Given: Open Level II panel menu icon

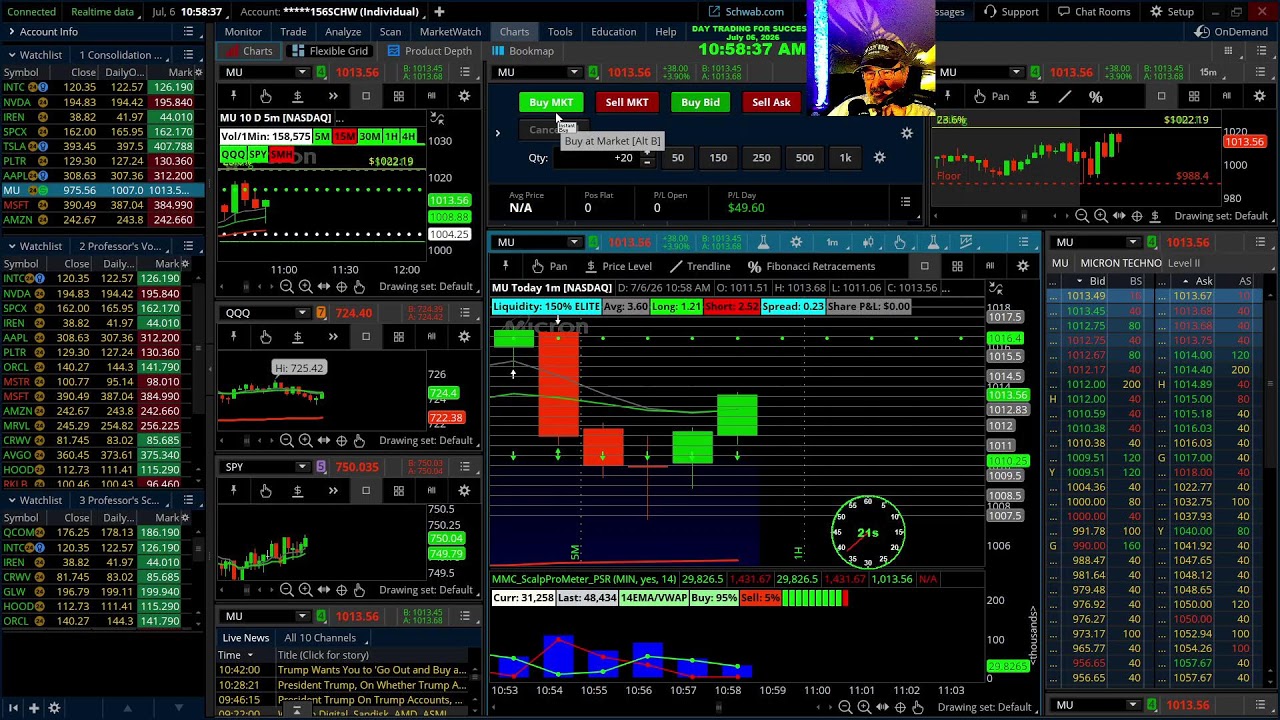Looking at the screenshot, I should pyautogui.click(x=1260, y=242).
